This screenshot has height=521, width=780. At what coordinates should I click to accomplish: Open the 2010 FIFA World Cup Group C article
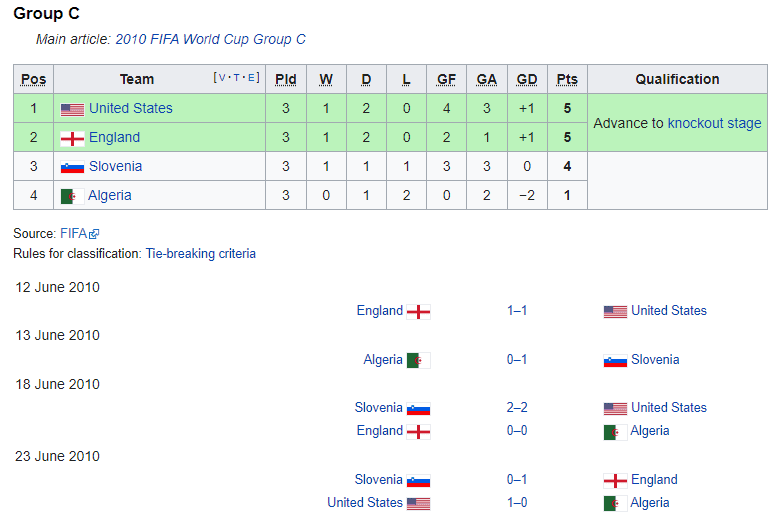[210, 40]
